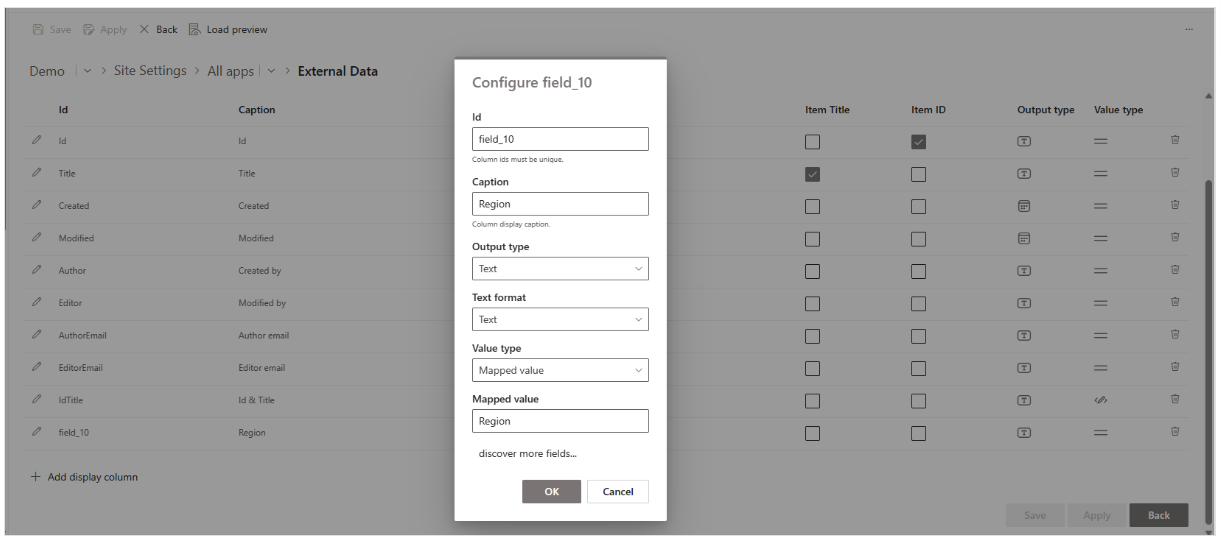Click Load preview in toolbar
The width and height of the screenshot is (1222, 545).
(x=228, y=29)
